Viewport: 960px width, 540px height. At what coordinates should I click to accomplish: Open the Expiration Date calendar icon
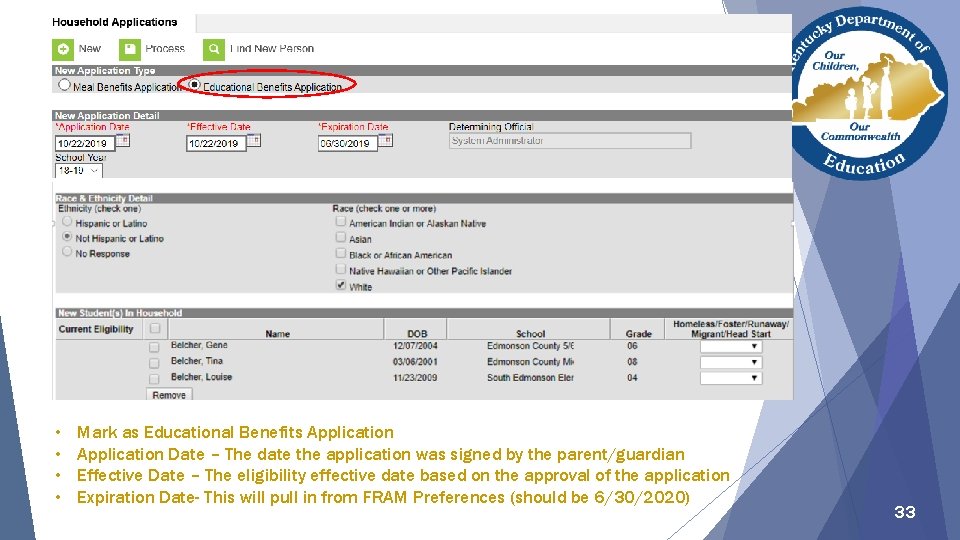(385, 141)
